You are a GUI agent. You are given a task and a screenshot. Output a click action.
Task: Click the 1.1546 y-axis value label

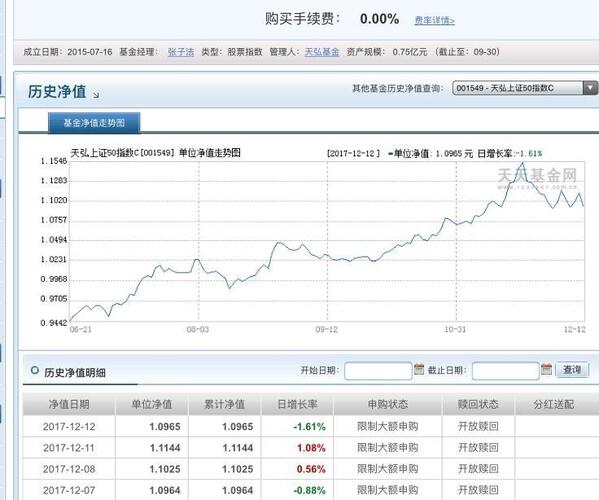(53, 161)
